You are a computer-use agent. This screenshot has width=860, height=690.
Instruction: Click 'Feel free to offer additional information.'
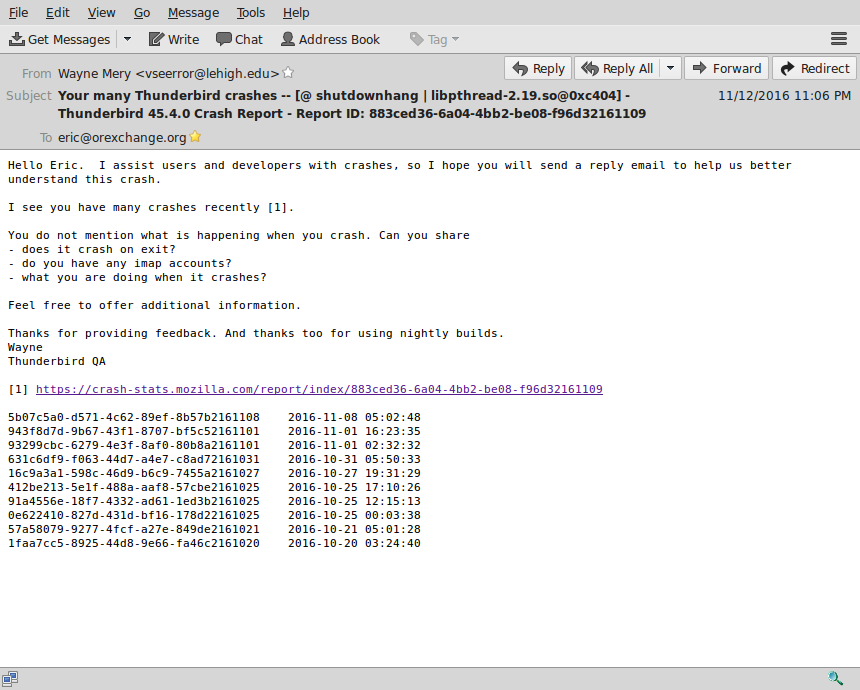155,306
